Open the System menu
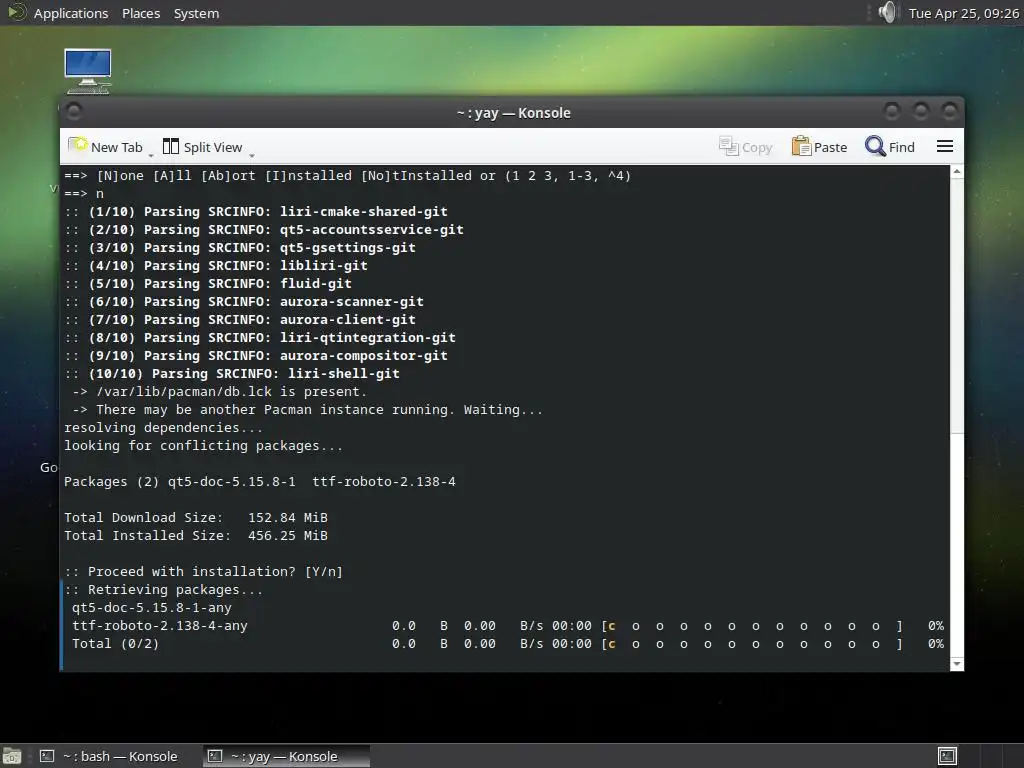 (x=197, y=13)
